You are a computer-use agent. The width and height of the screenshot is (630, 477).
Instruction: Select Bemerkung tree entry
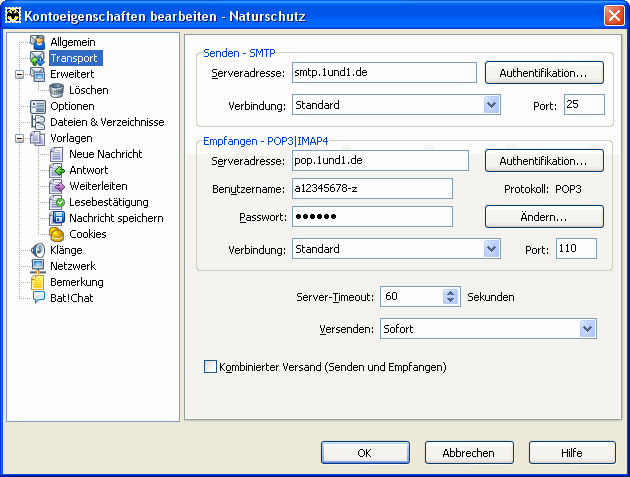pyautogui.click(x=77, y=282)
